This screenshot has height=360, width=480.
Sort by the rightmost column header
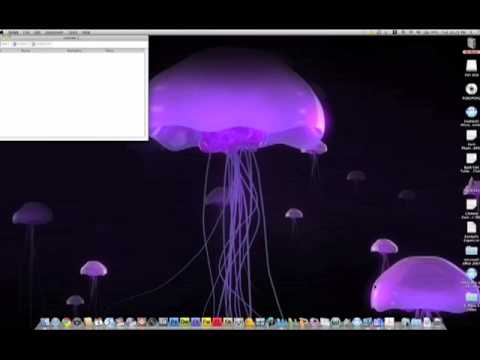(x=110, y=51)
